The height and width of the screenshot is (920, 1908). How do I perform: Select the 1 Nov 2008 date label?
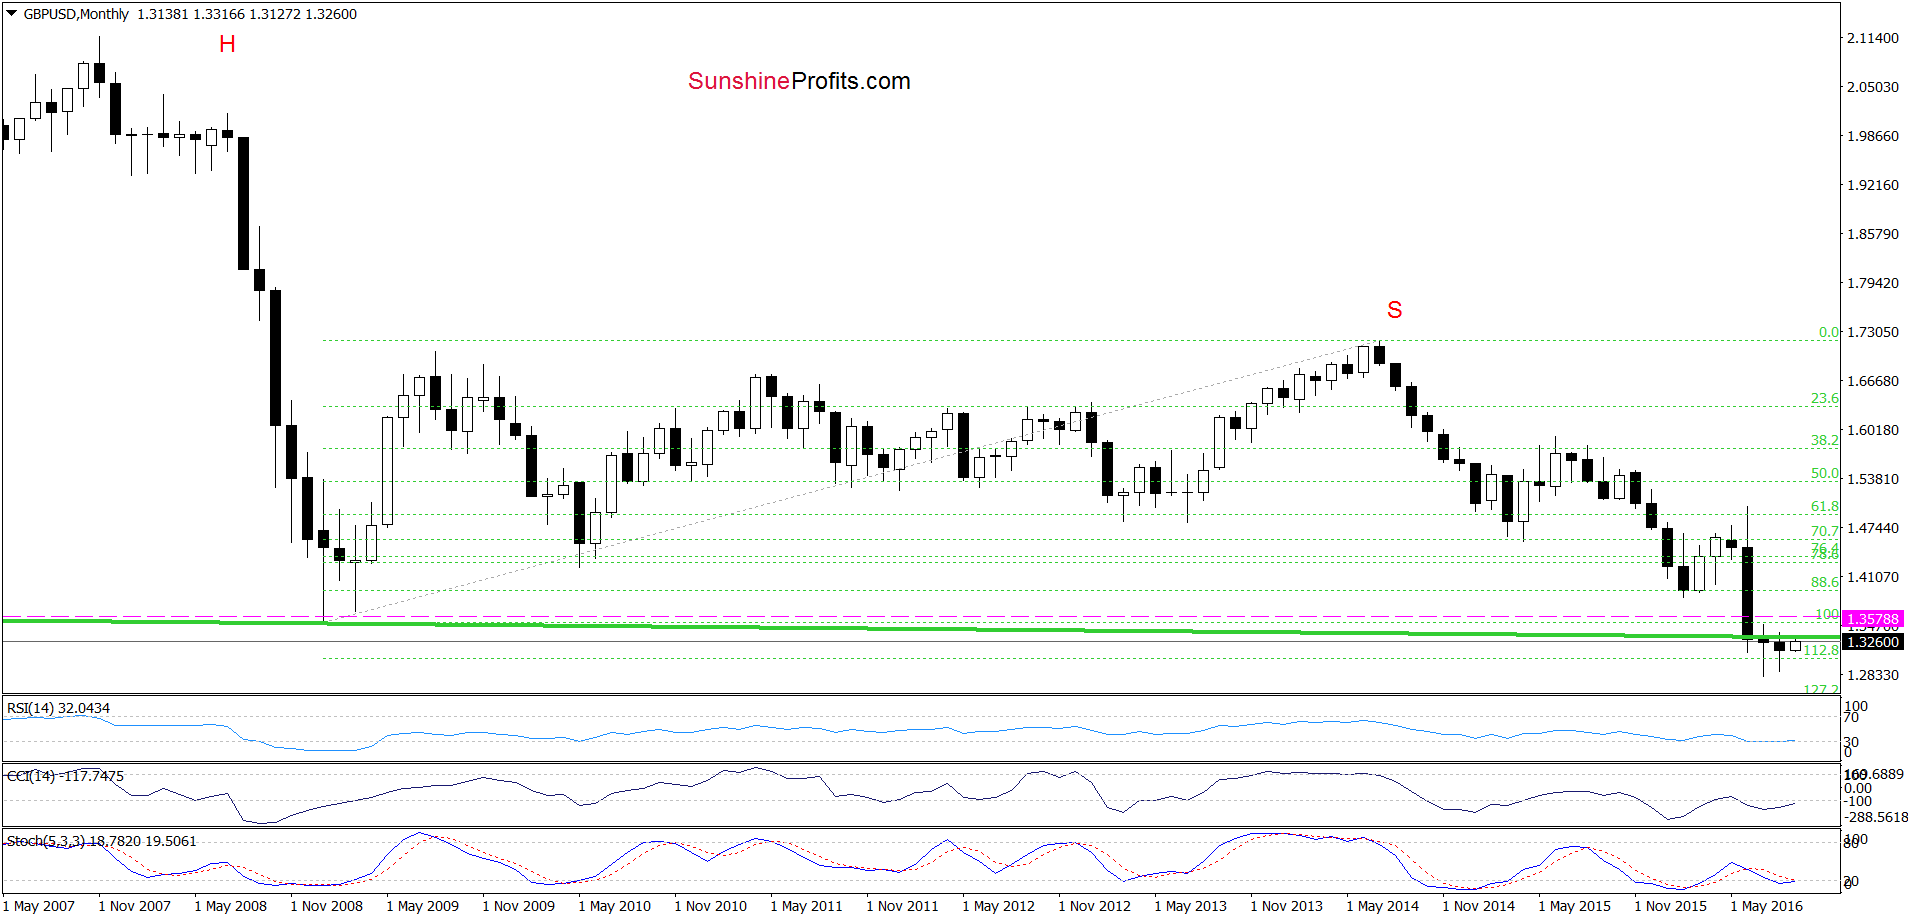pyautogui.click(x=327, y=906)
